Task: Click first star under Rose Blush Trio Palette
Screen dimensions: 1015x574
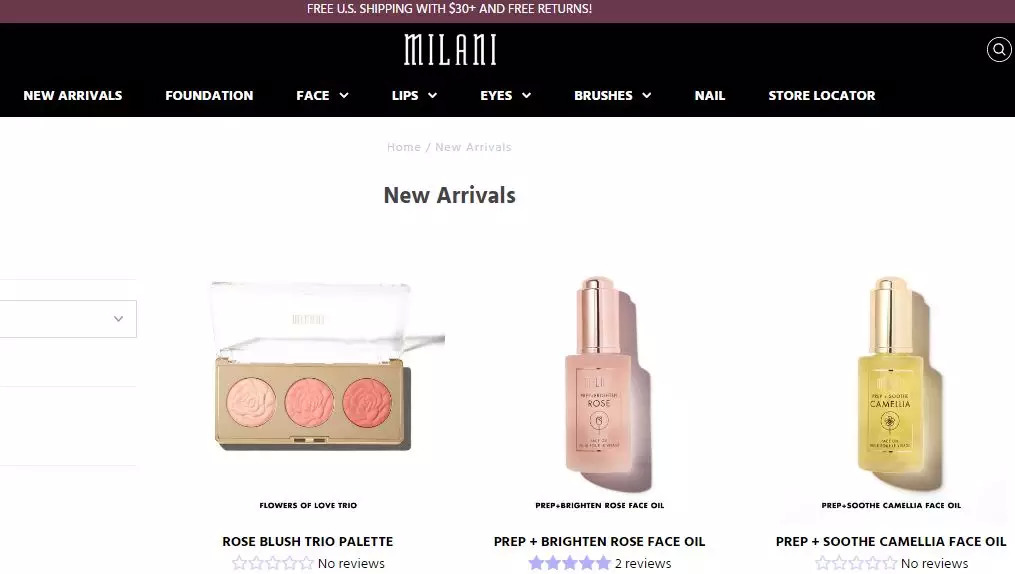Action: [x=240, y=563]
